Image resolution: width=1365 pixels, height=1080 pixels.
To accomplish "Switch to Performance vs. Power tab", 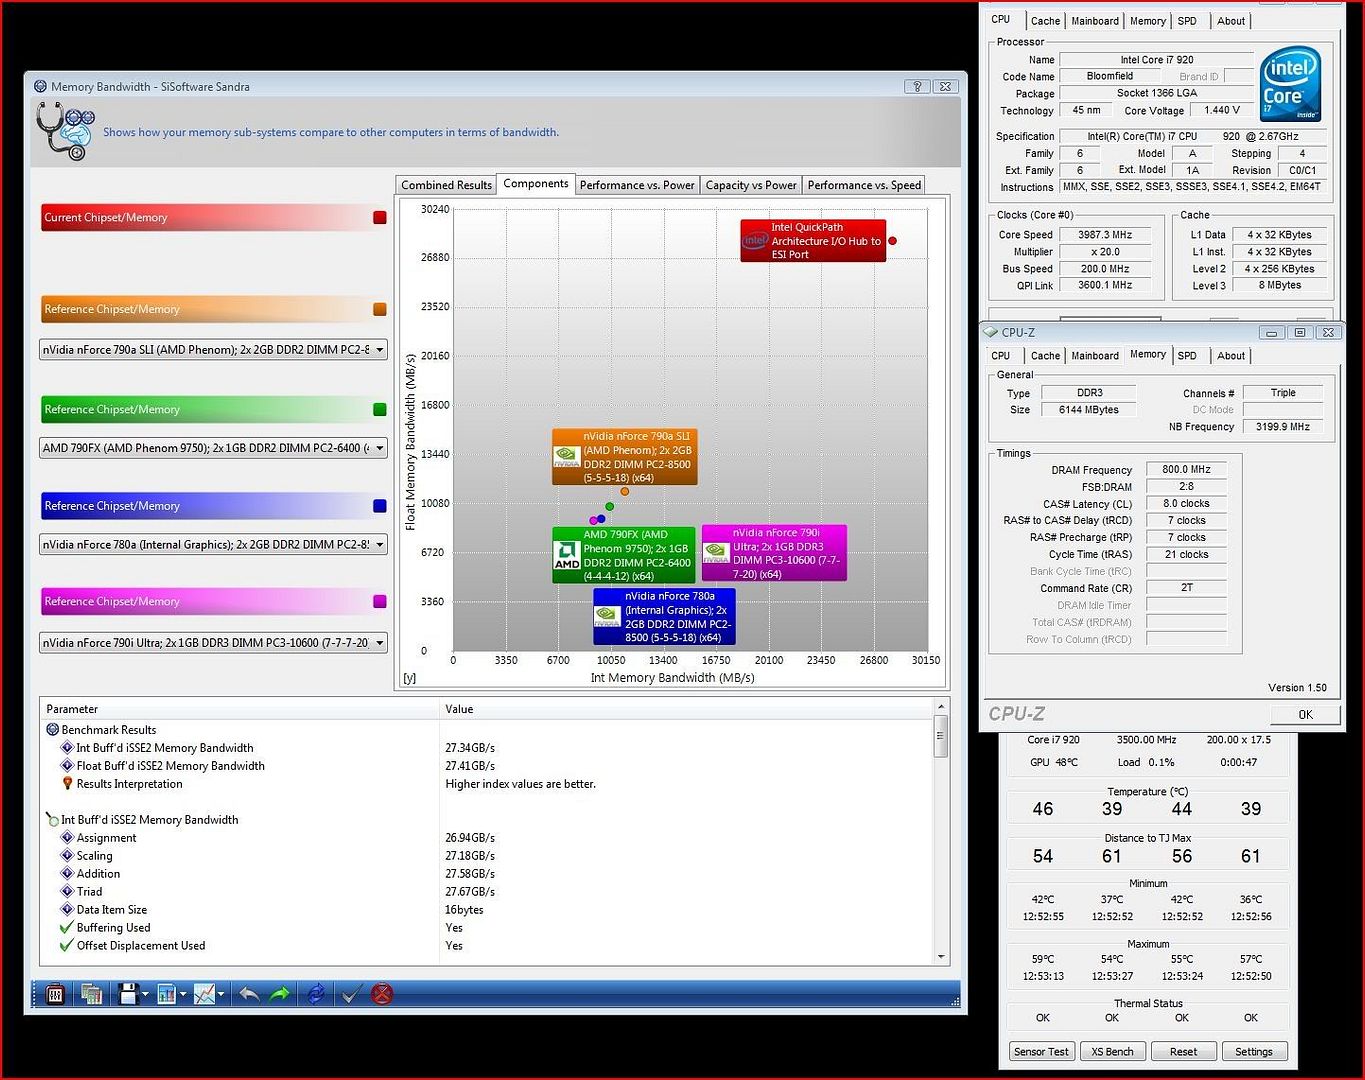I will (x=637, y=185).
